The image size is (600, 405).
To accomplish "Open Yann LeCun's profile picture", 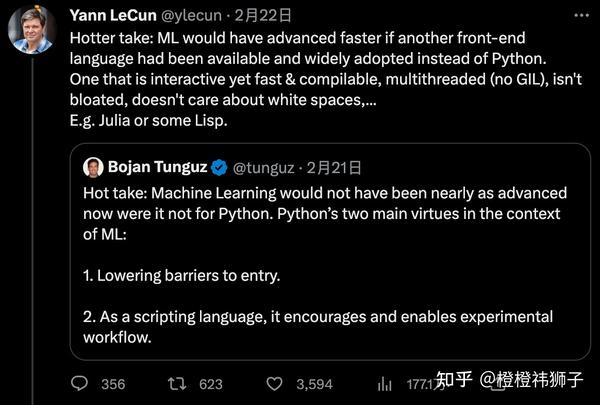I will pyautogui.click(x=33, y=30).
